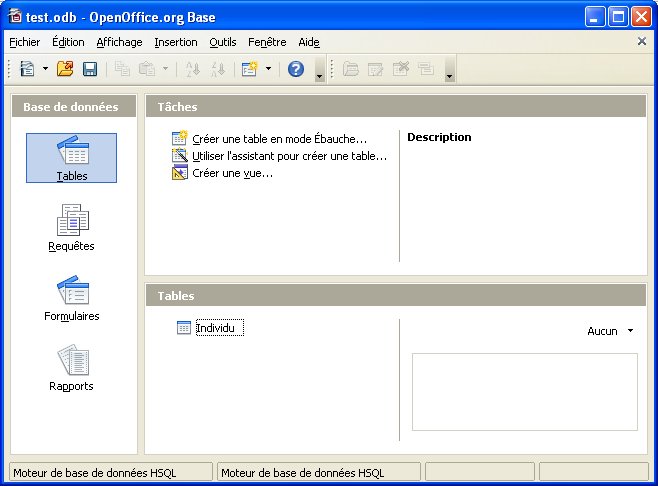Select the Individu table entry
Viewport: 658px width, 486px height.
[x=219, y=328]
